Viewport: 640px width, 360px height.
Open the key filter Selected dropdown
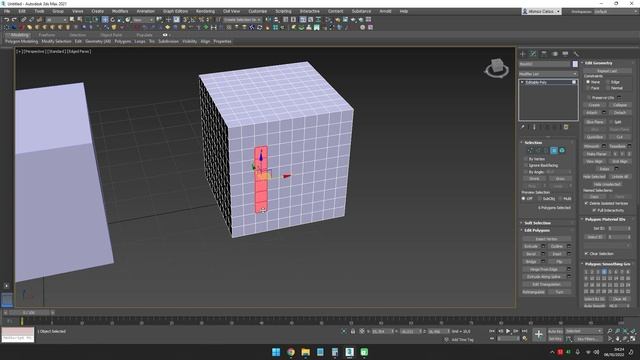(584, 331)
